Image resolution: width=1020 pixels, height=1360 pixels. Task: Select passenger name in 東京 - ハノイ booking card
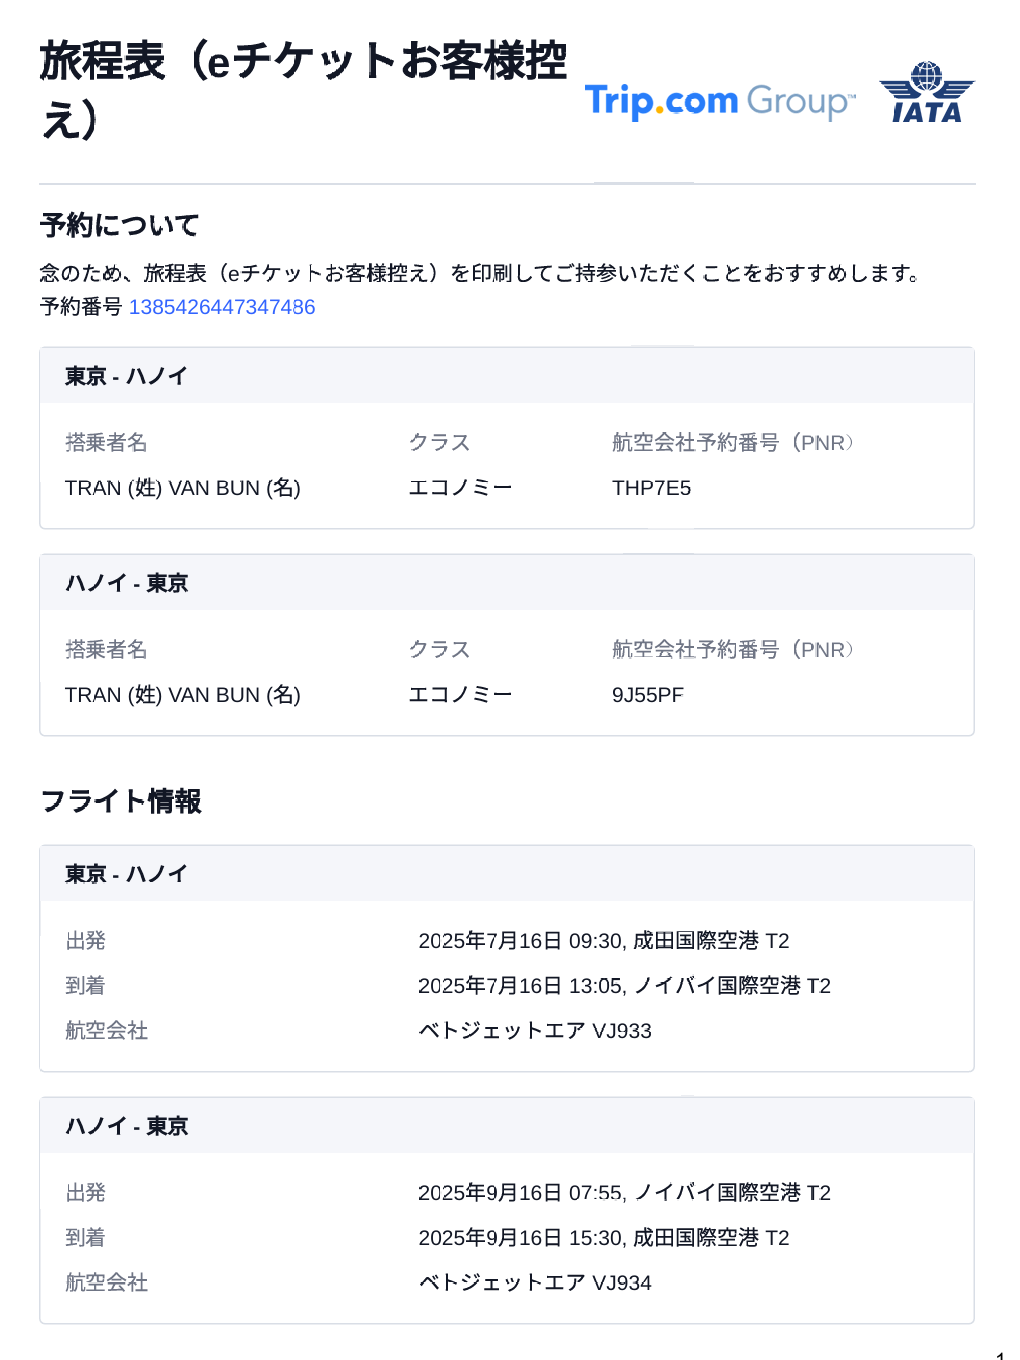183,488
